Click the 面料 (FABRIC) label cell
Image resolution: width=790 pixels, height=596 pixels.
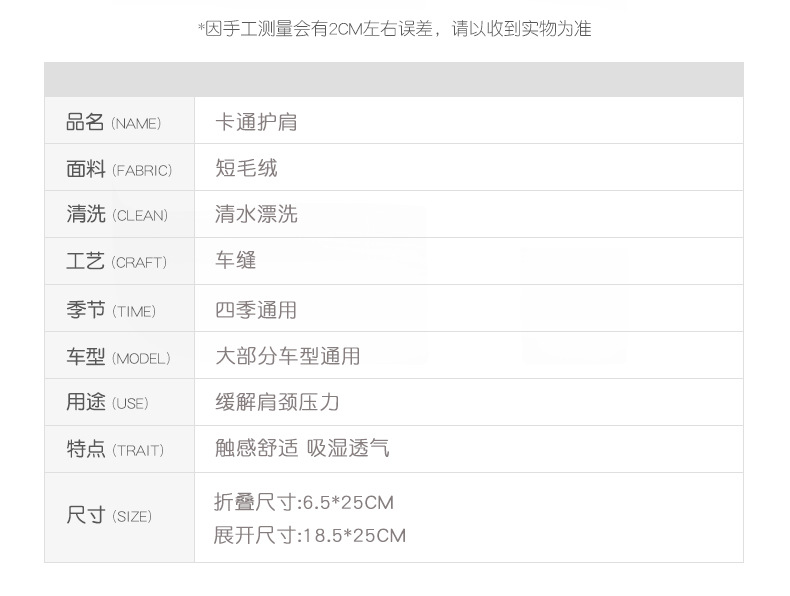pos(119,167)
